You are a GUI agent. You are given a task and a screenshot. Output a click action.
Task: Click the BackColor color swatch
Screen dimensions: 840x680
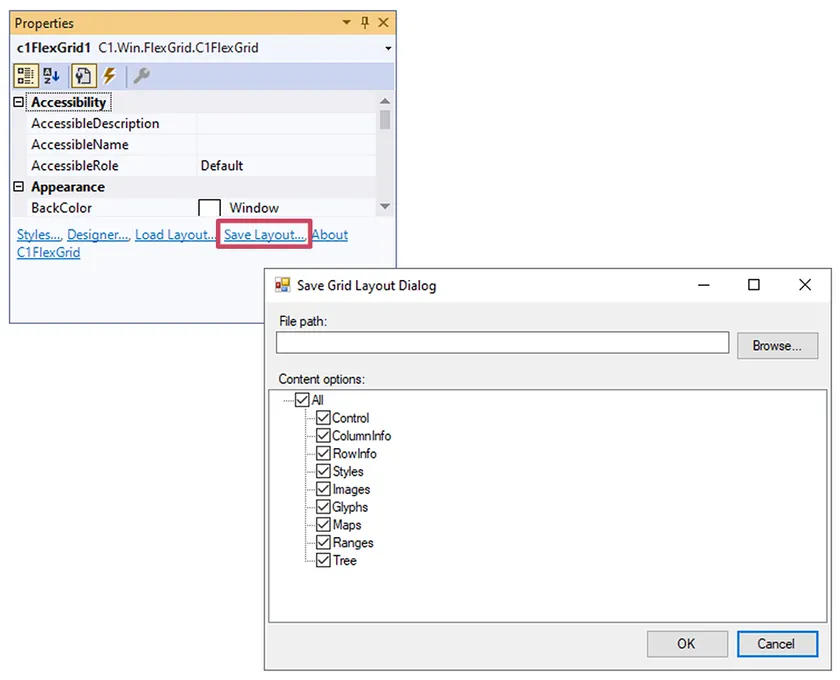209,208
